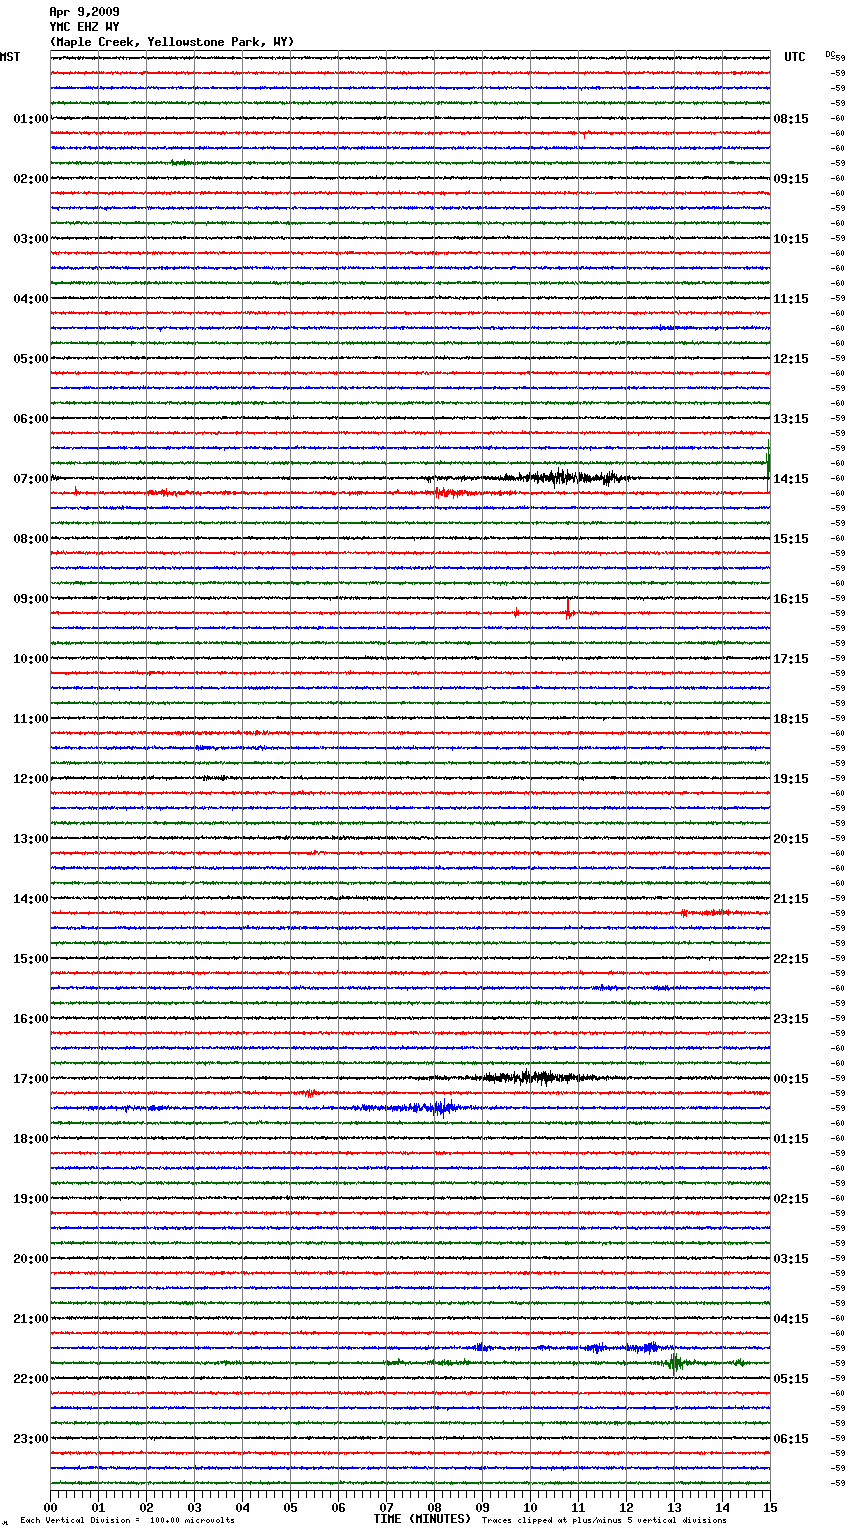Click minute tick label '12' on time axis
This screenshot has height=1534, width=850.
click(x=626, y=1507)
